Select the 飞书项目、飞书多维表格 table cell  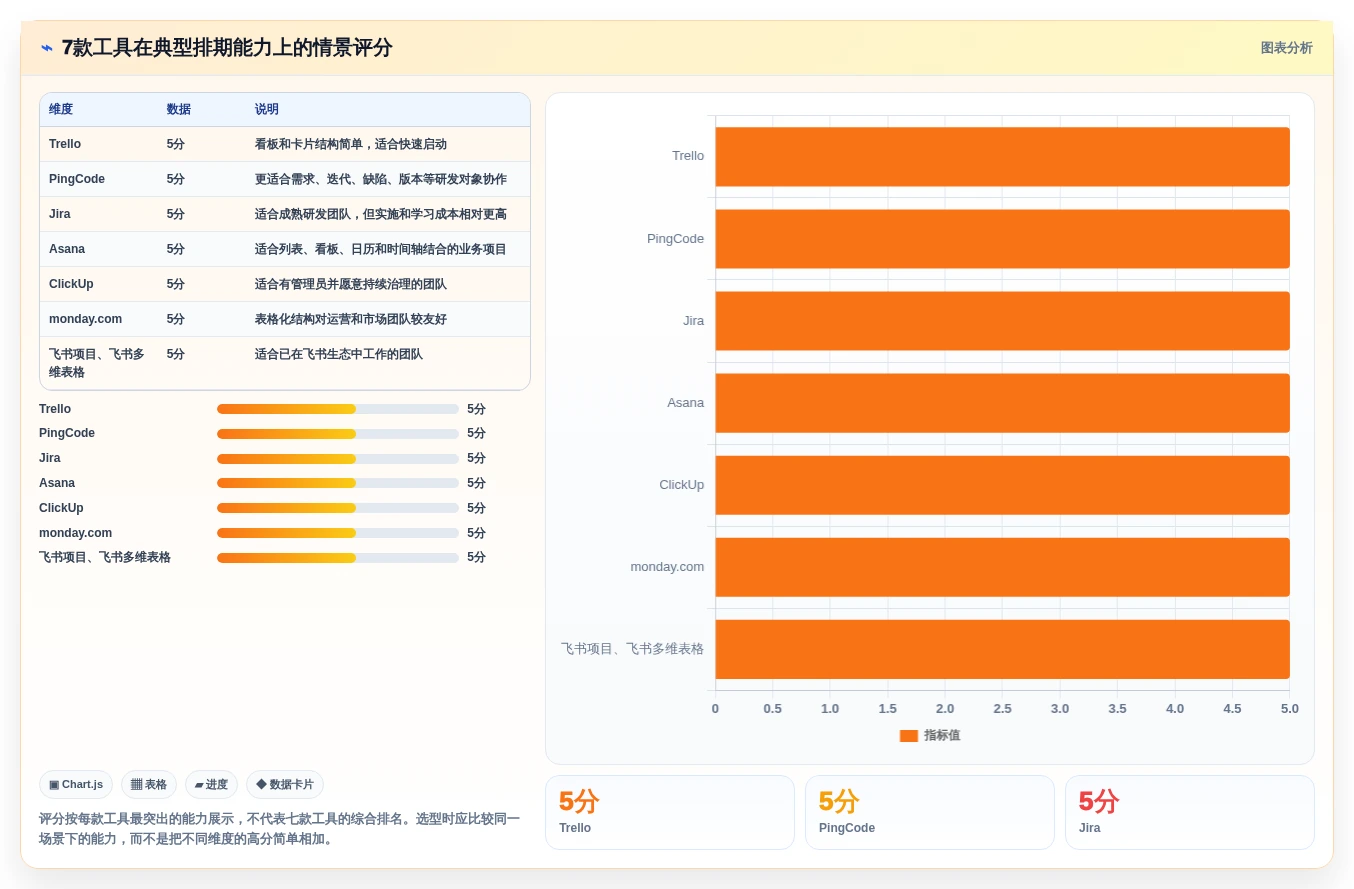pos(97,363)
